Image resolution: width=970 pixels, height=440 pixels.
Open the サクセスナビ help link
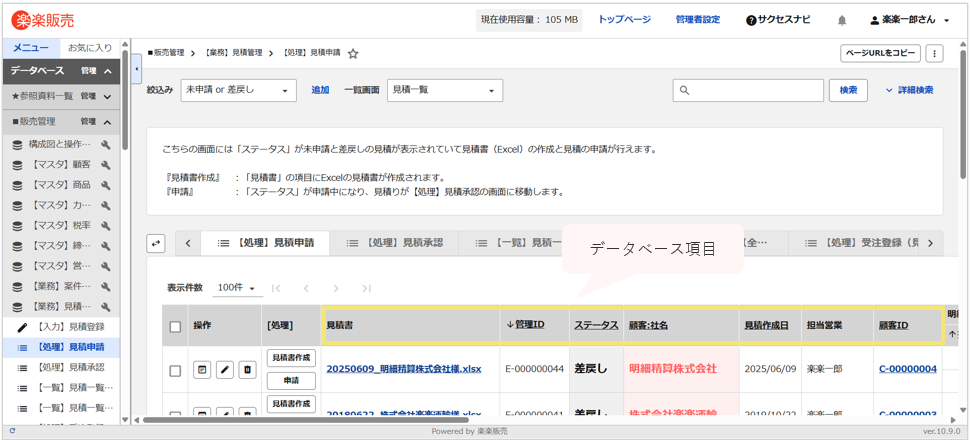pos(778,20)
